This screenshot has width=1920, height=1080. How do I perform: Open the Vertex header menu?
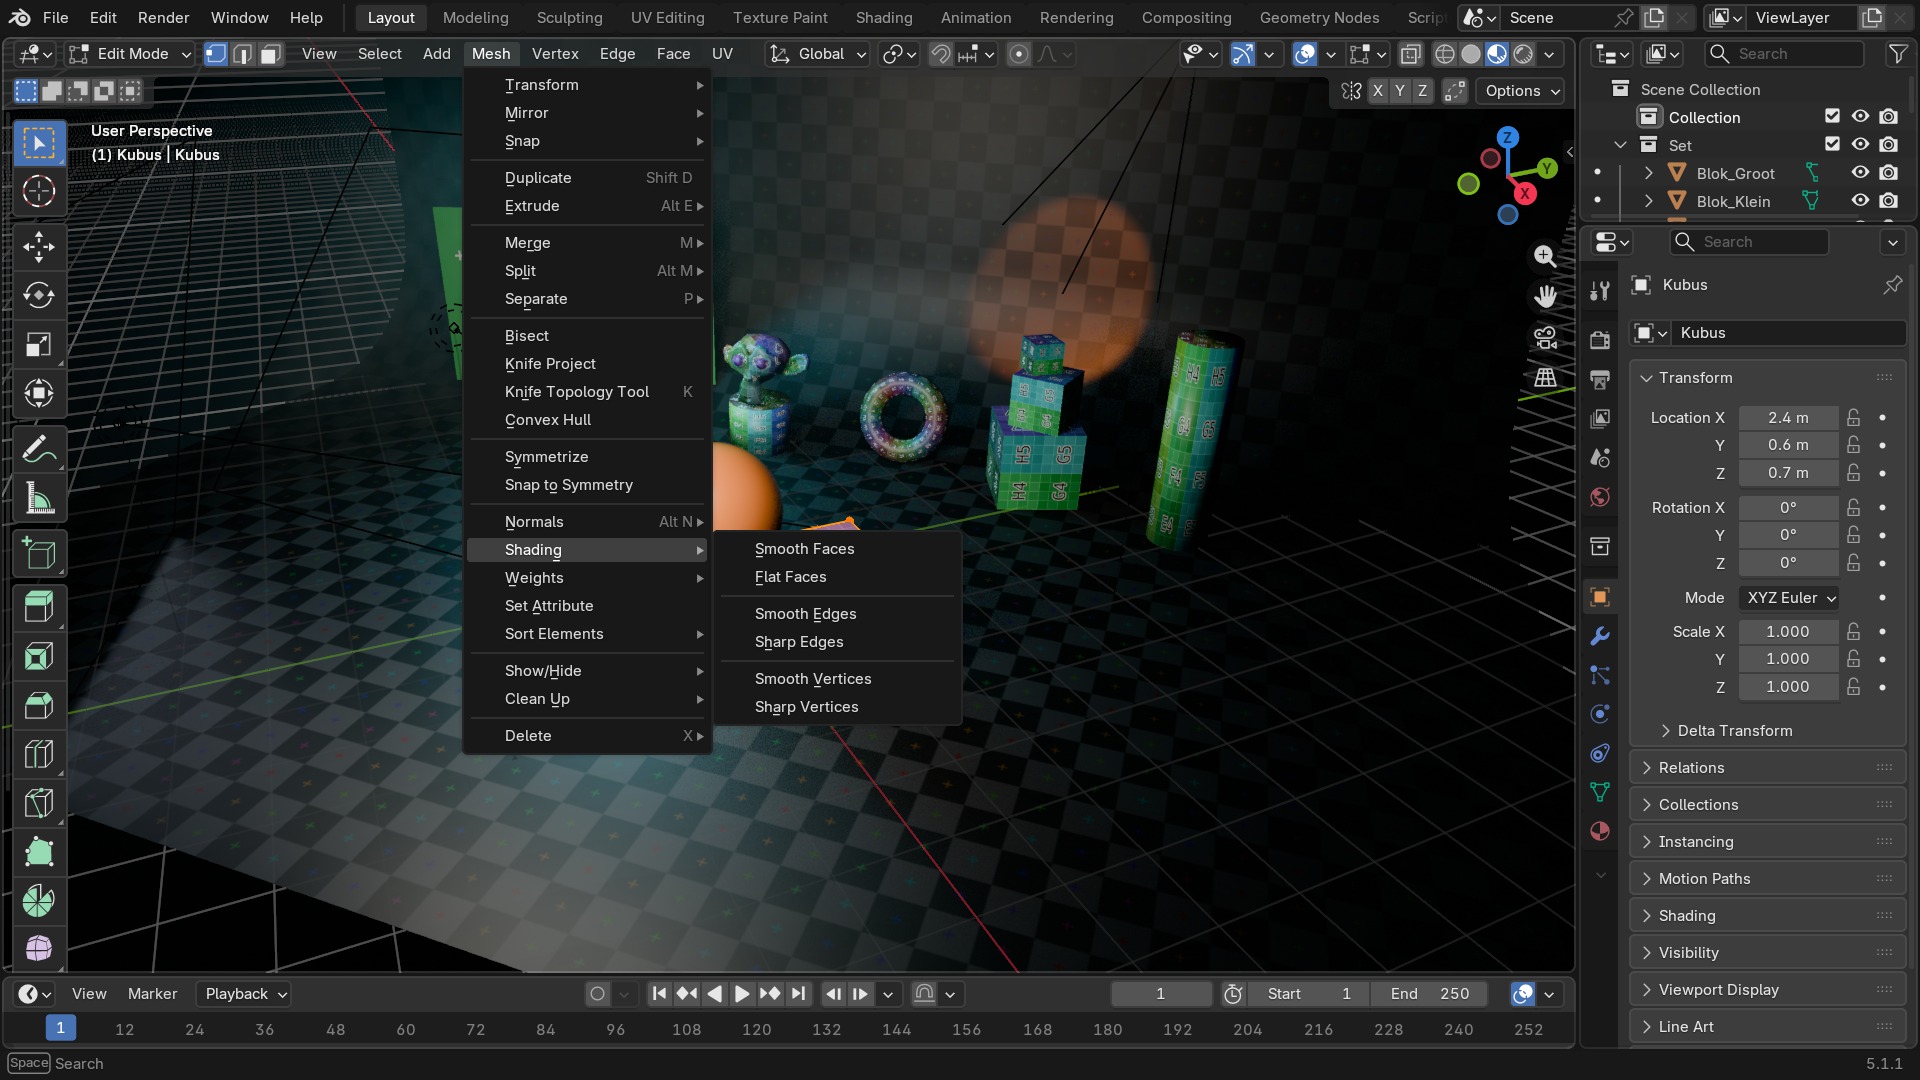(555, 54)
